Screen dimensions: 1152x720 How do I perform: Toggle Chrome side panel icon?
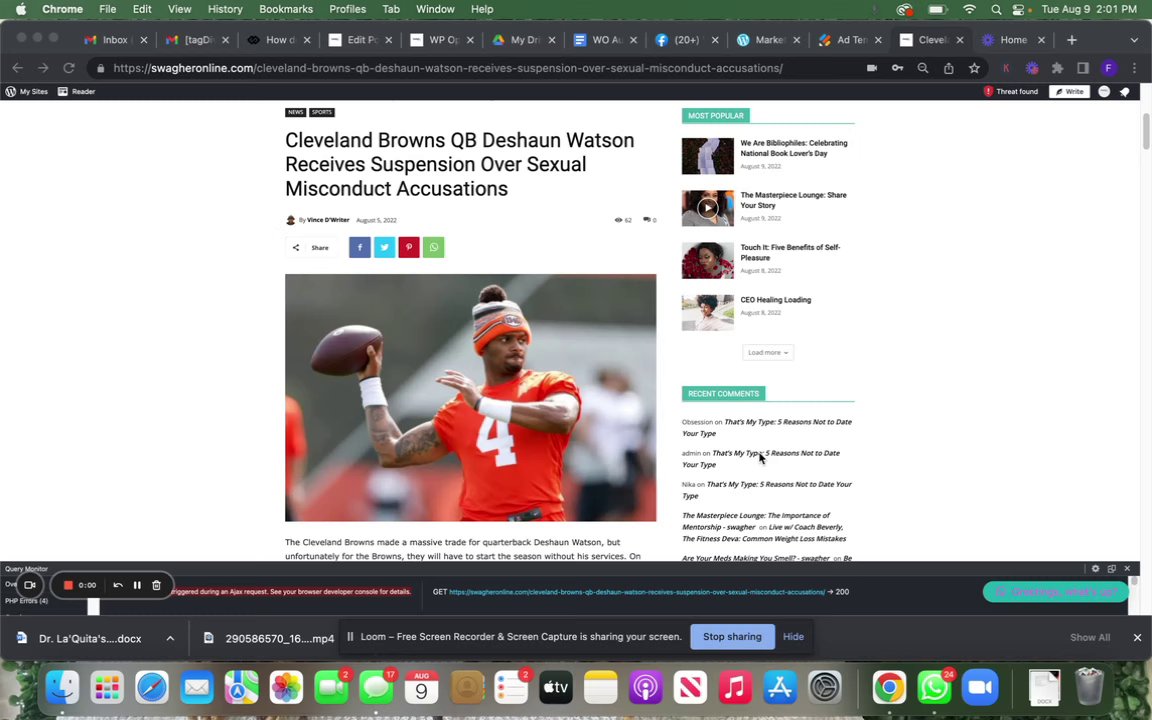click(1083, 68)
